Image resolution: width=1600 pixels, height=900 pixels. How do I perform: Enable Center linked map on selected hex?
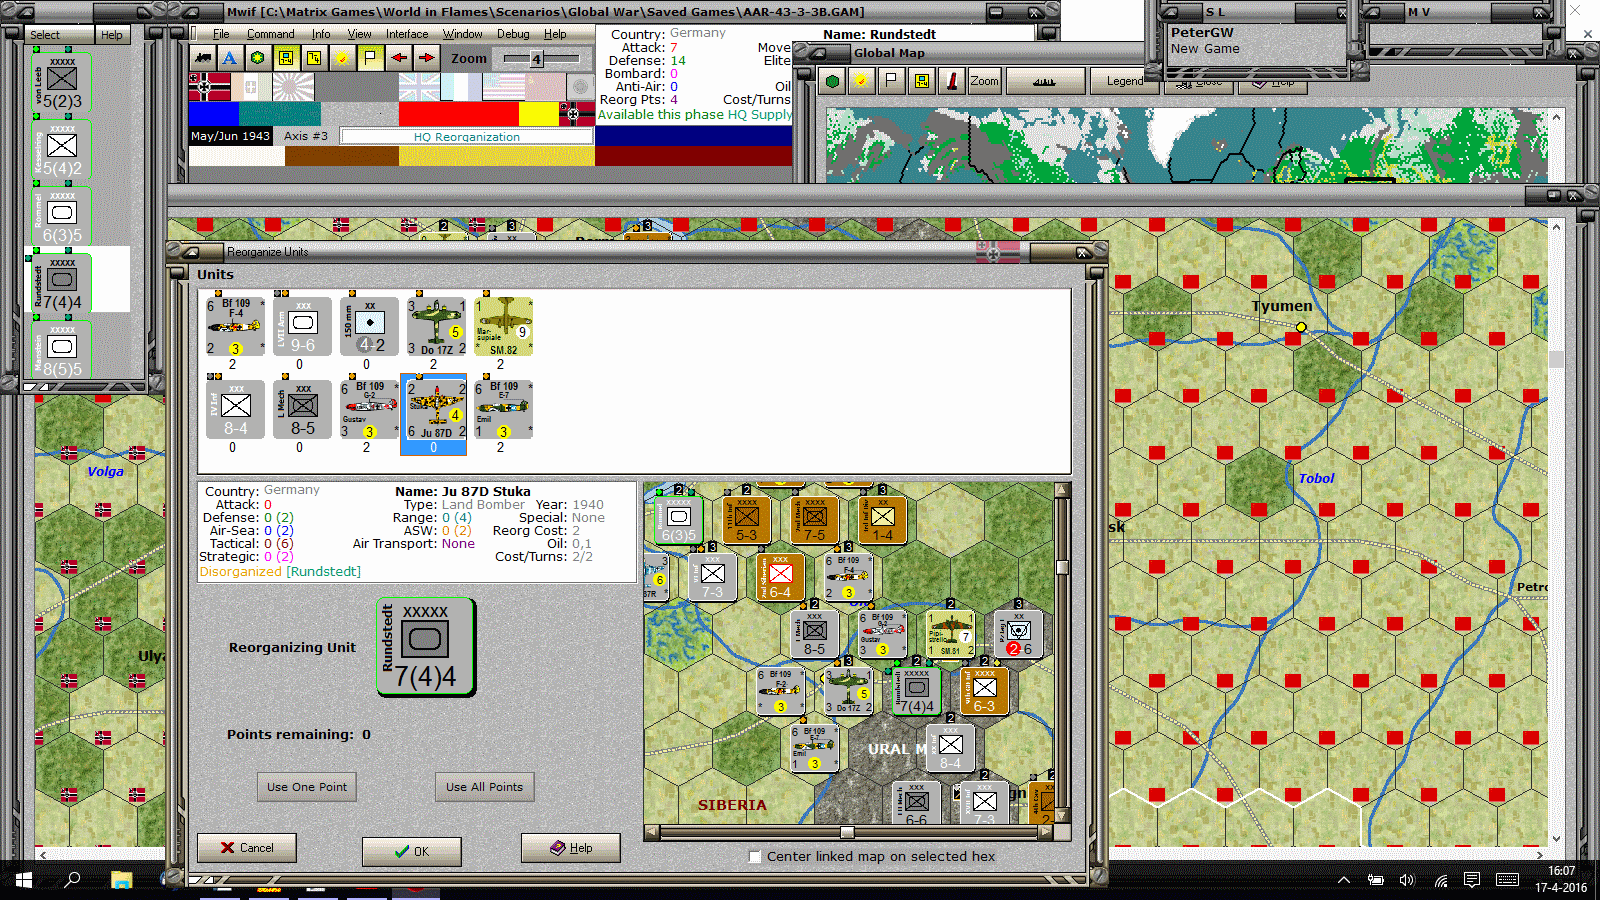pyautogui.click(x=756, y=857)
